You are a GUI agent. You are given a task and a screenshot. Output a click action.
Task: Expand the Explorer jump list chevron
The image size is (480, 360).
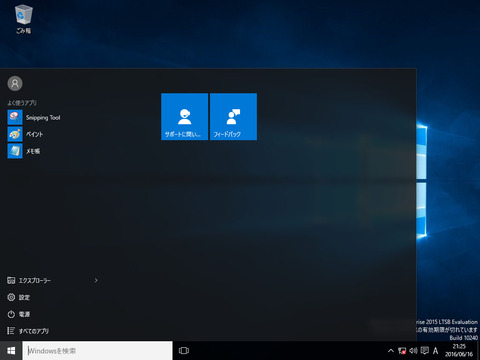click(96, 280)
